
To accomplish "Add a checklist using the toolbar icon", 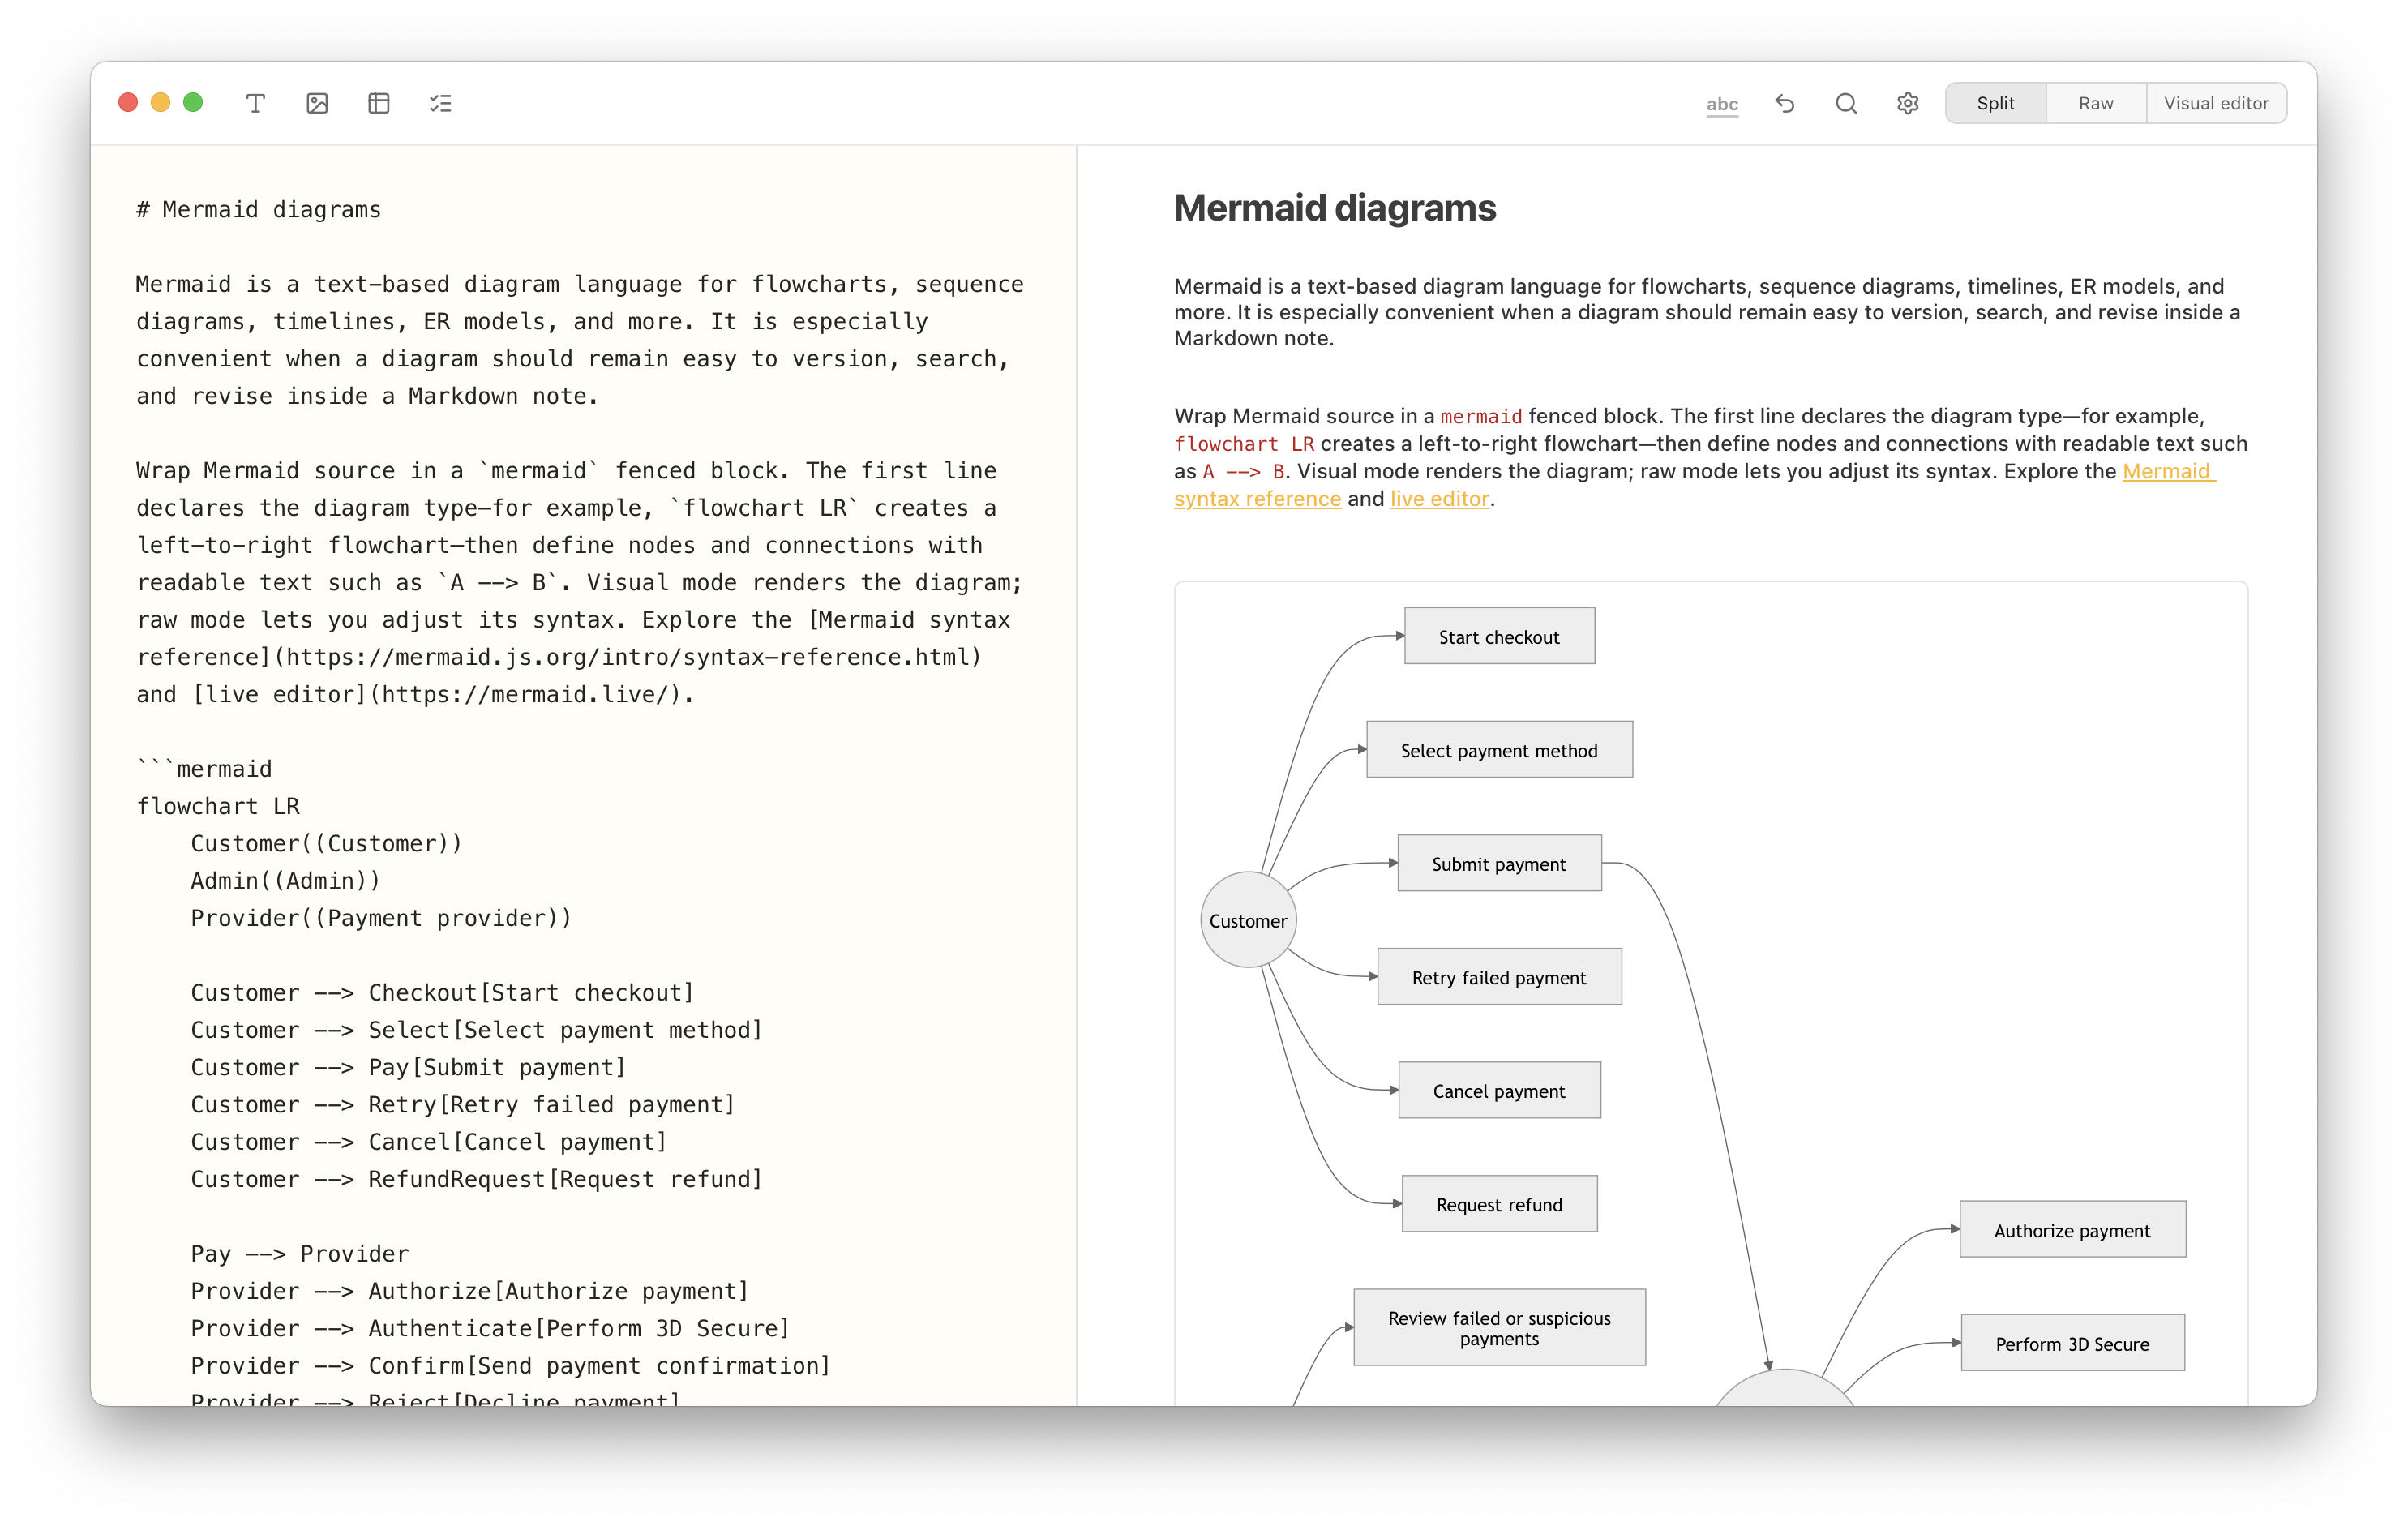I will [x=441, y=103].
